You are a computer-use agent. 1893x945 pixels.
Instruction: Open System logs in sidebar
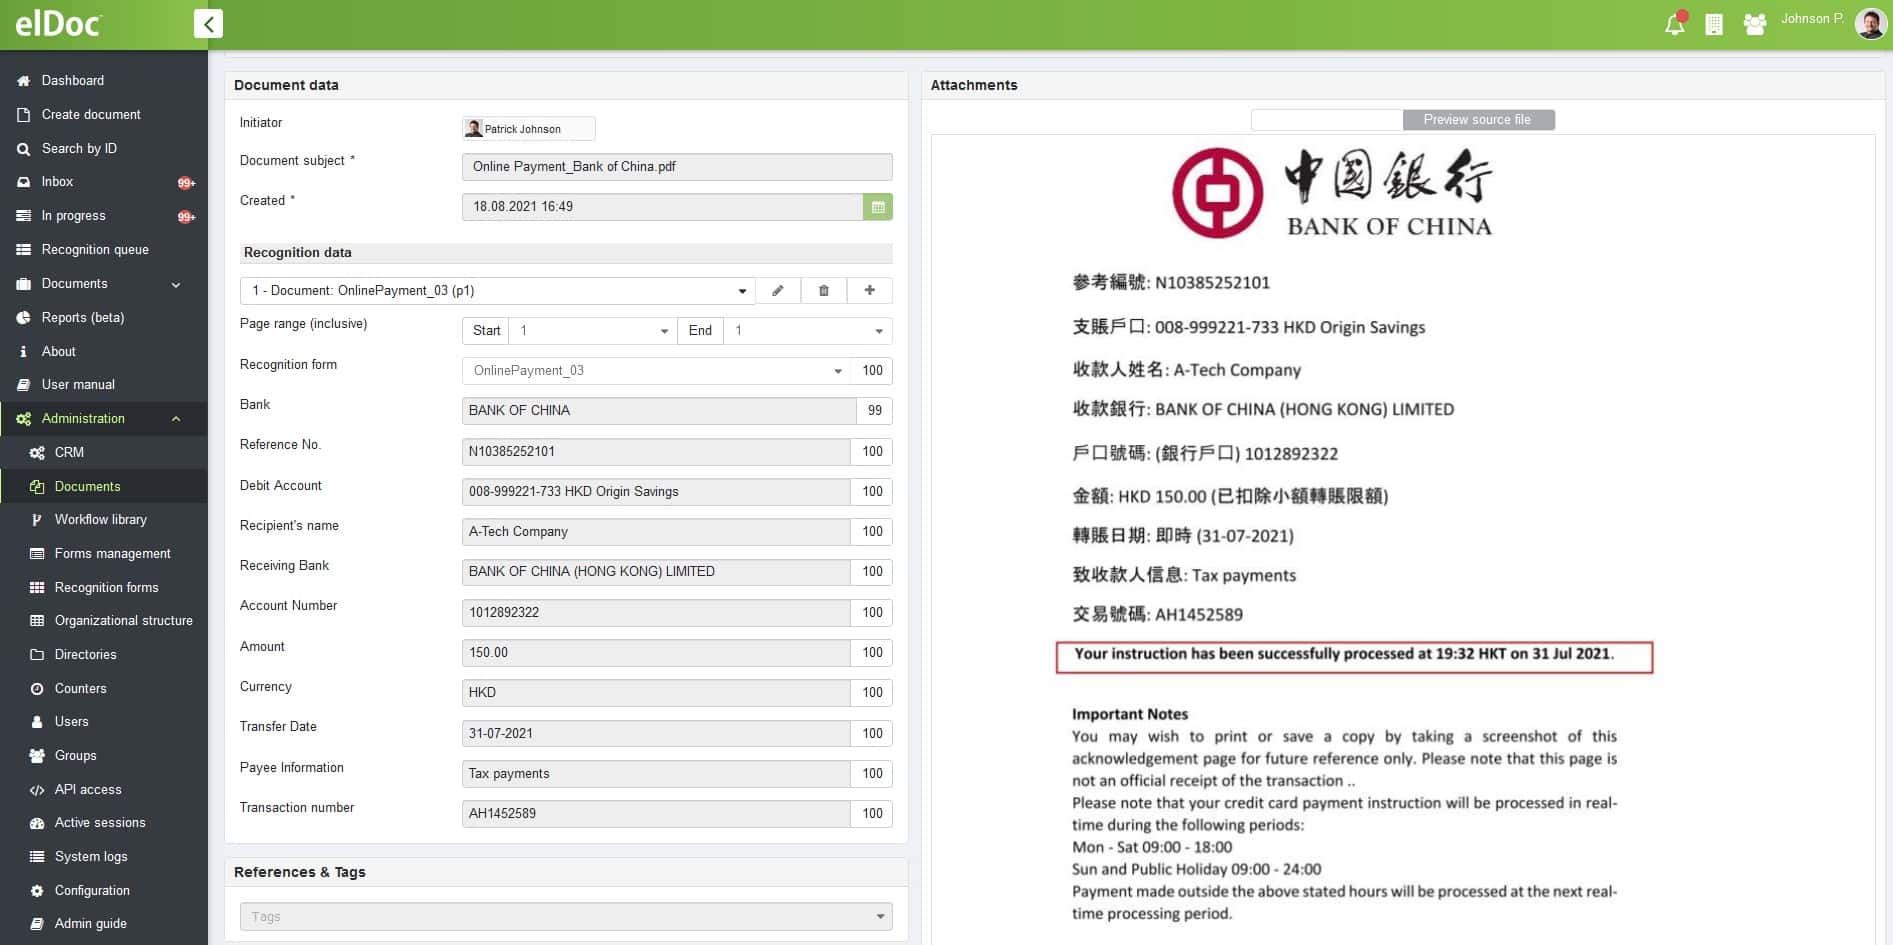point(91,857)
